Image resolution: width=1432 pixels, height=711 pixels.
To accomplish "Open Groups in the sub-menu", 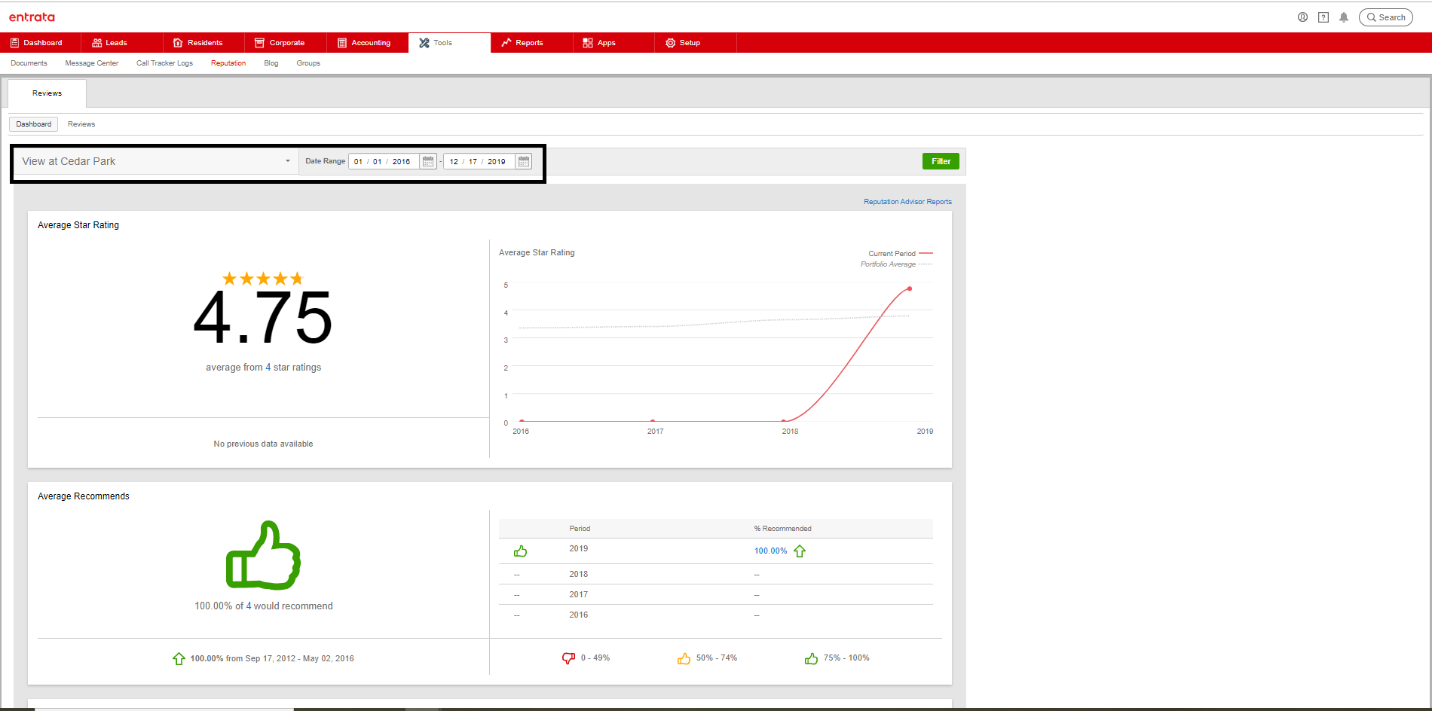I will click(x=308, y=63).
